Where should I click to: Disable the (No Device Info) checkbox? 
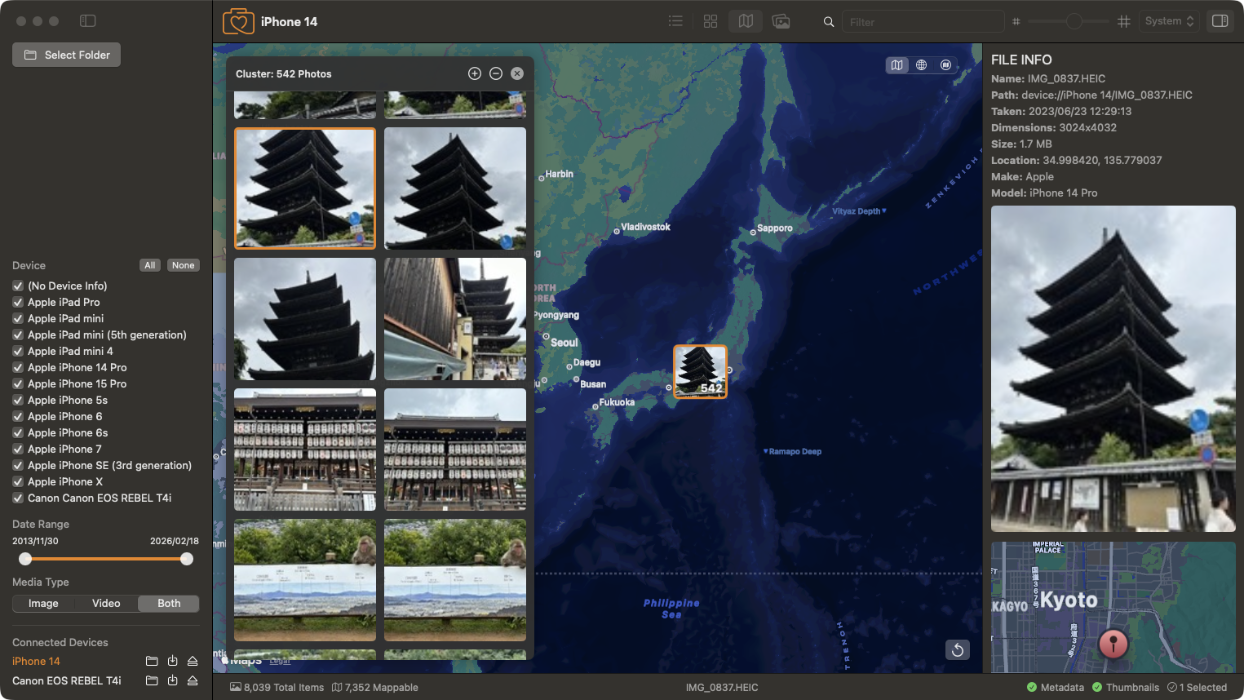17,286
